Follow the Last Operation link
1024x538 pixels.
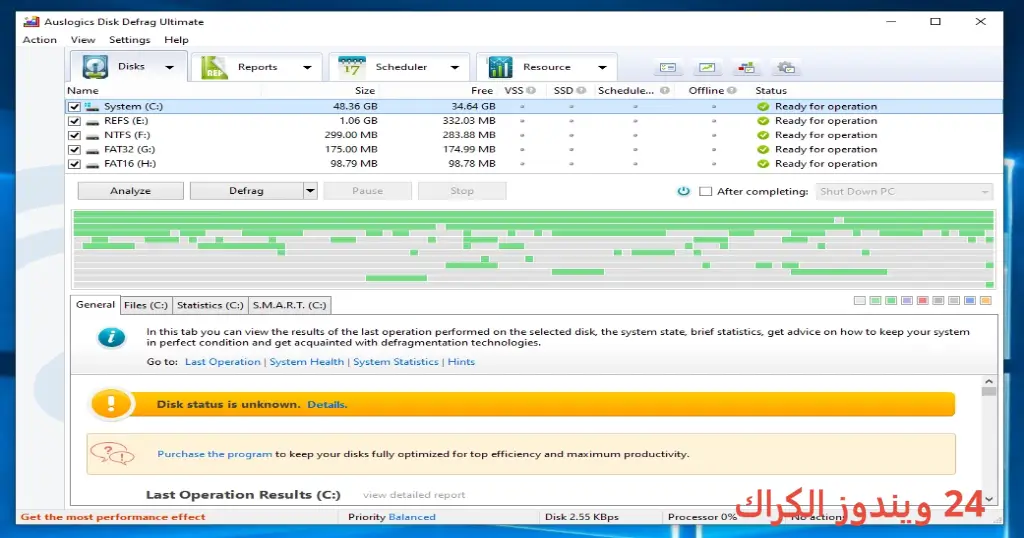click(223, 362)
